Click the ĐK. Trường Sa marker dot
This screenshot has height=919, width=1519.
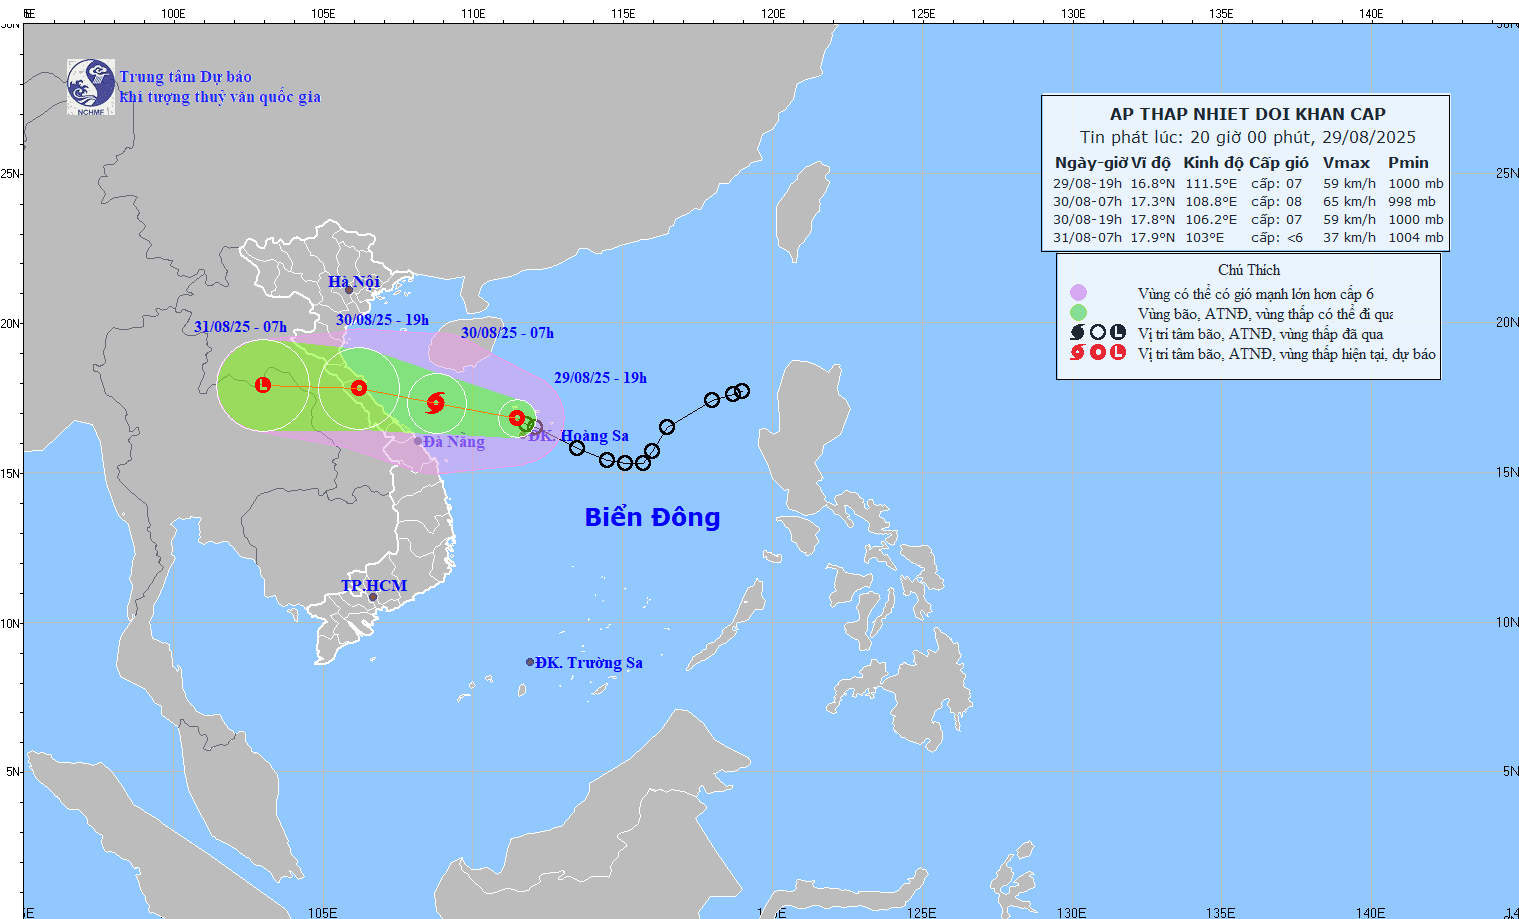(x=530, y=660)
